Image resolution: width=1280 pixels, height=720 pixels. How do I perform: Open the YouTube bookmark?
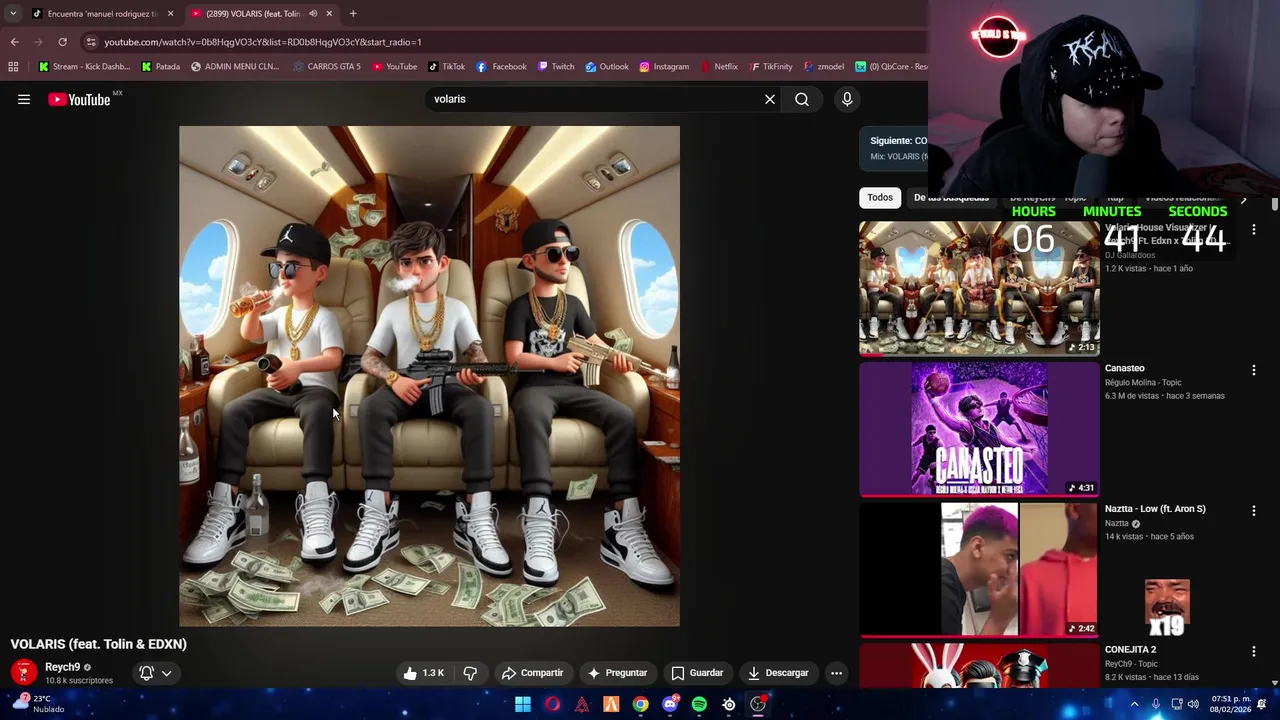point(394,67)
